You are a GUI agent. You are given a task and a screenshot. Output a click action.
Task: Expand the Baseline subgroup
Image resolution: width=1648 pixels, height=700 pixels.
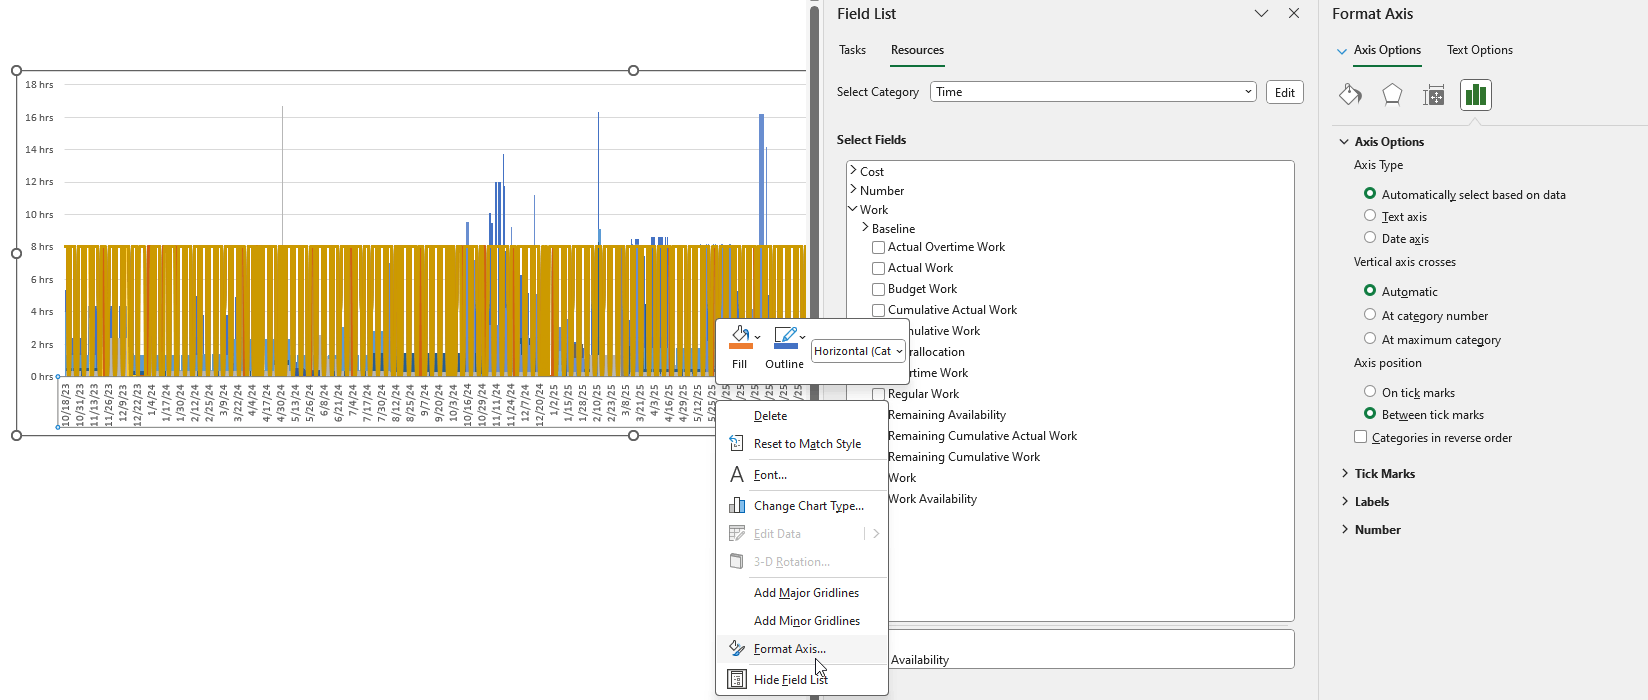(865, 228)
